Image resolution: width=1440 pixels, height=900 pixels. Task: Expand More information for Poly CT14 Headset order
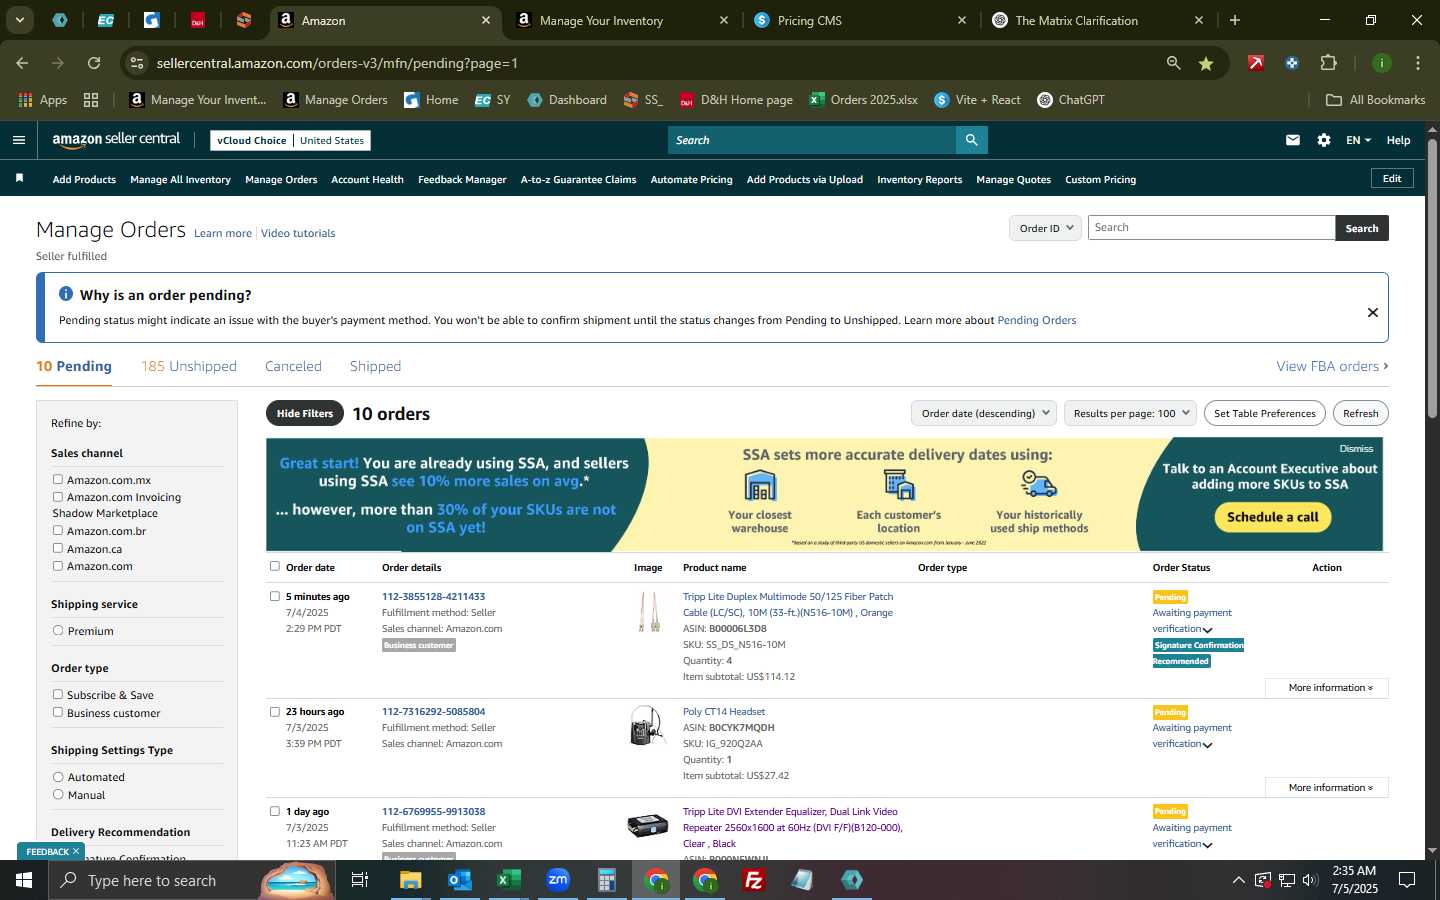point(1327,788)
